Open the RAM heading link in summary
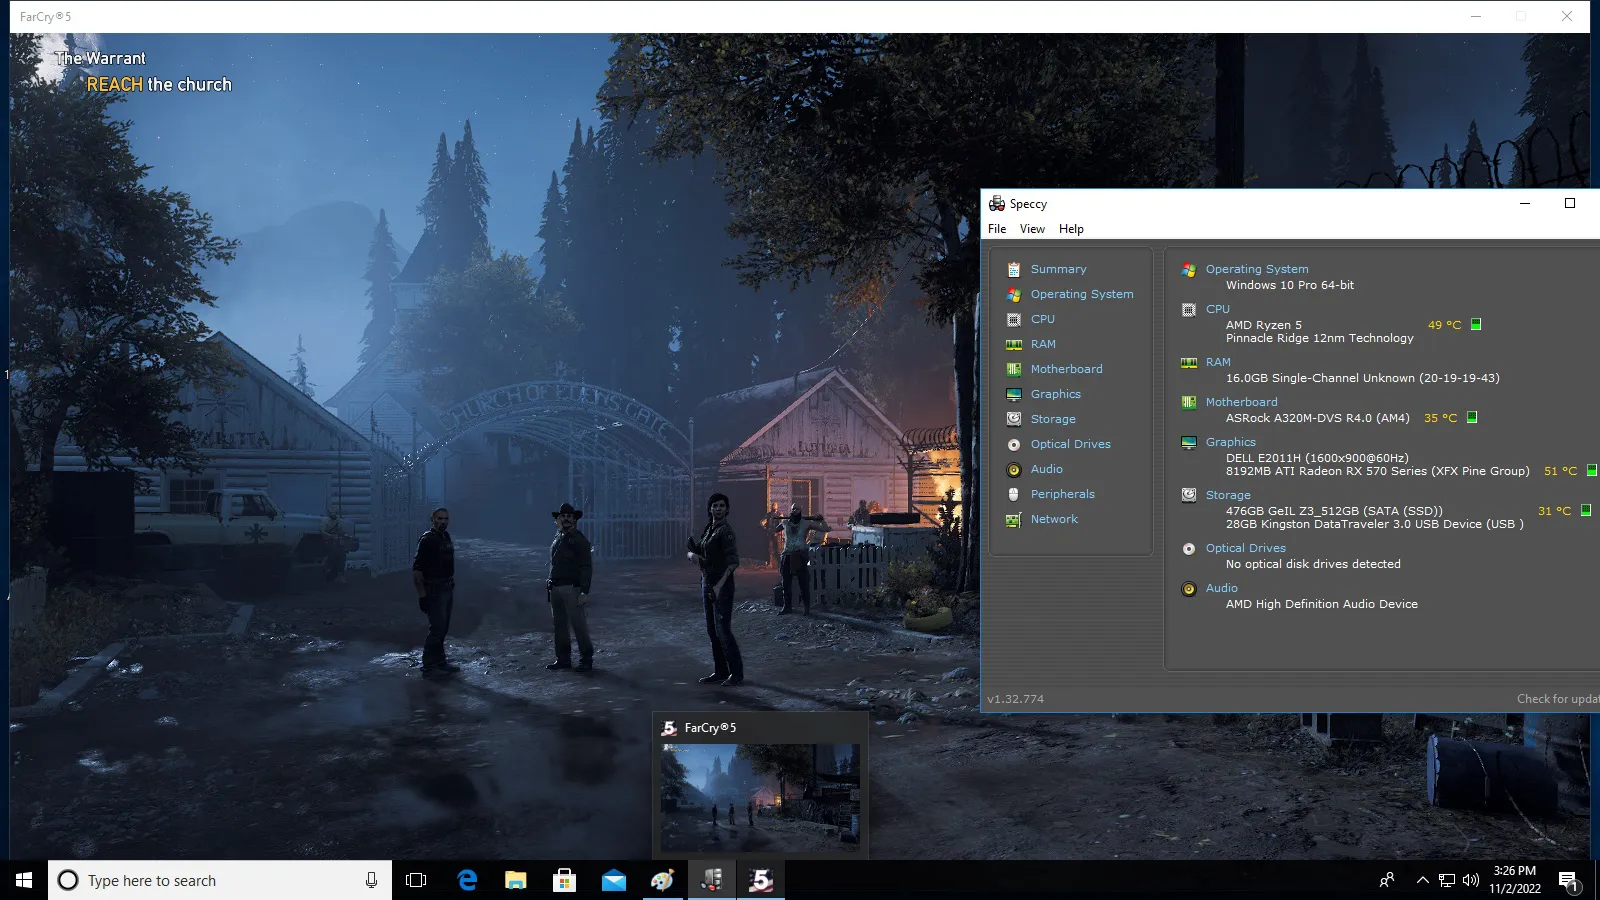The width and height of the screenshot is (1600, 900). pyautogui.click(x=1218, y=362)
